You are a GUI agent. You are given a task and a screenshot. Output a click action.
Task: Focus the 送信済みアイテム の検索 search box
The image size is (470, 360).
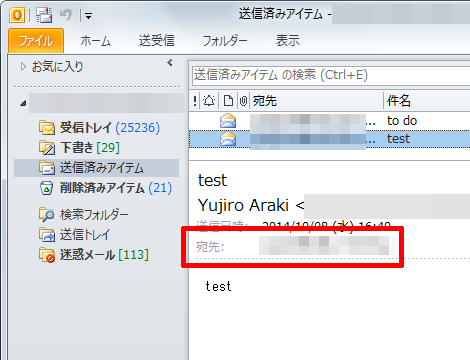point(331,75)
